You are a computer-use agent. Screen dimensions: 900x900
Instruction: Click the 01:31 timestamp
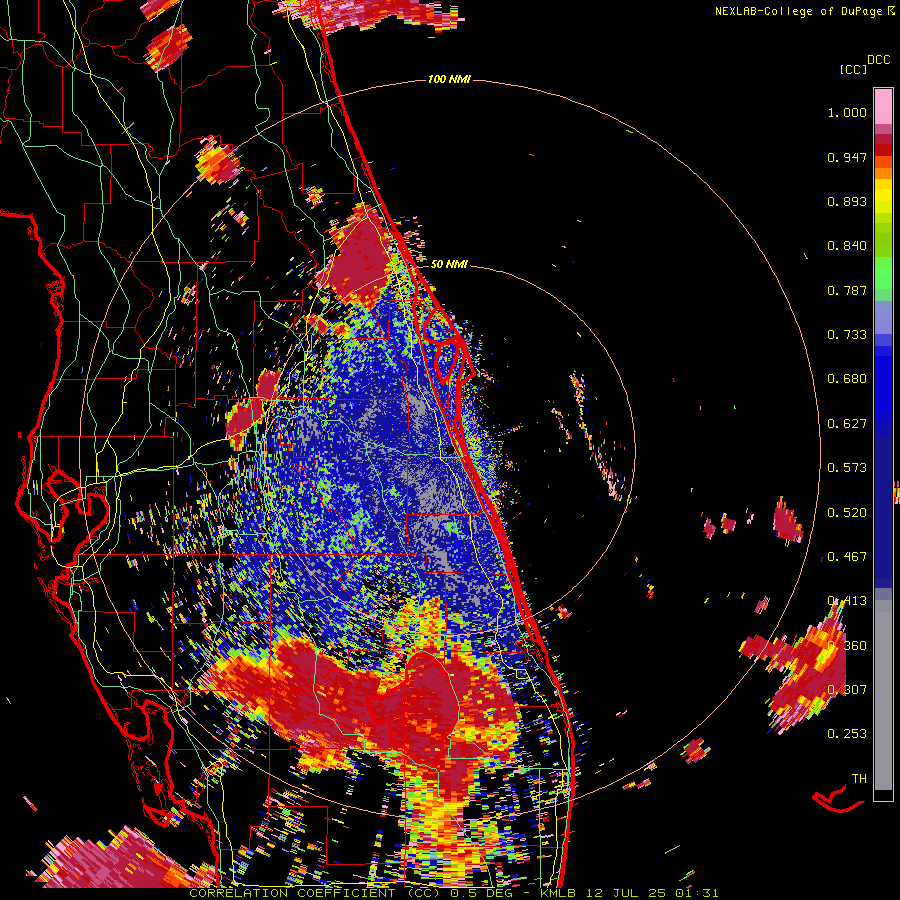[697, 893]
